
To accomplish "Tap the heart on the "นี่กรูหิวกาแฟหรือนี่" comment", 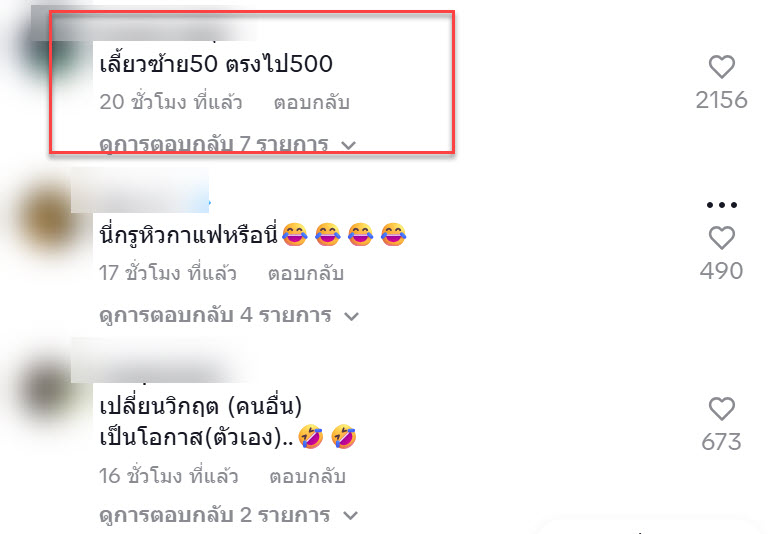I will point(722,238).
